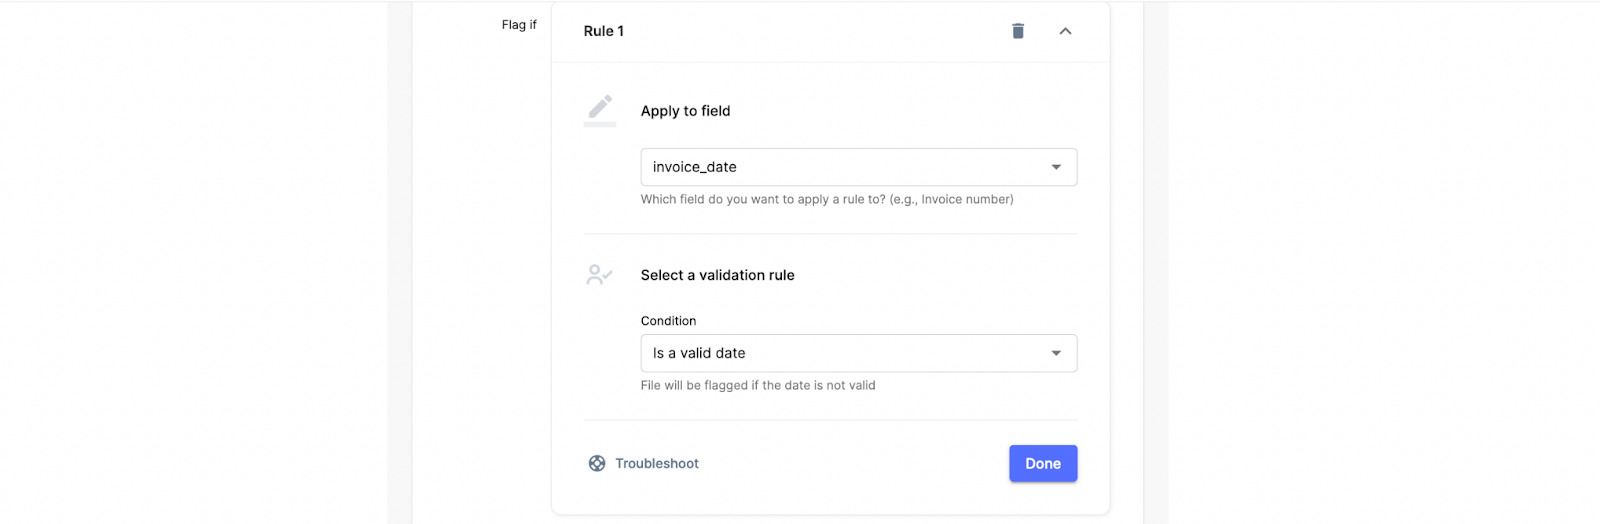The image size is (1600, 524).
Task: Click the Rule 1 header title
Action: tap(604, 31)
